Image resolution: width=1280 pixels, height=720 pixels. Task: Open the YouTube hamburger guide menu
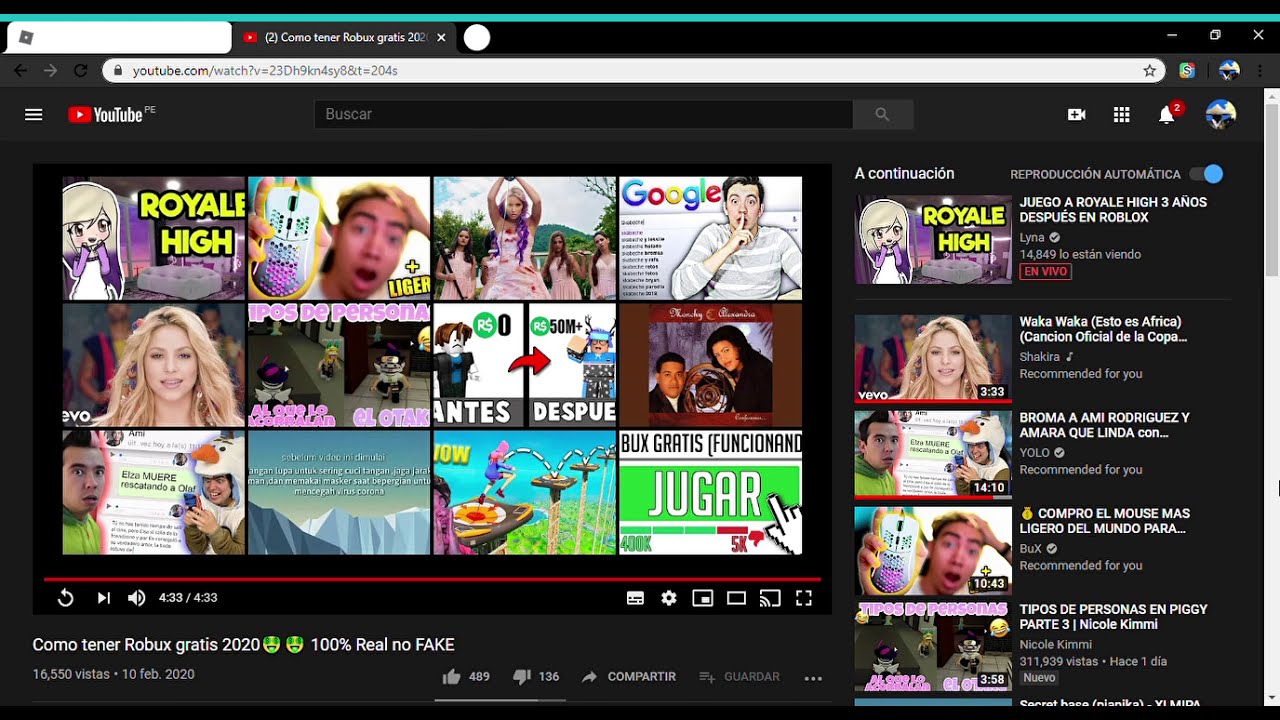(x=34, y=114)
